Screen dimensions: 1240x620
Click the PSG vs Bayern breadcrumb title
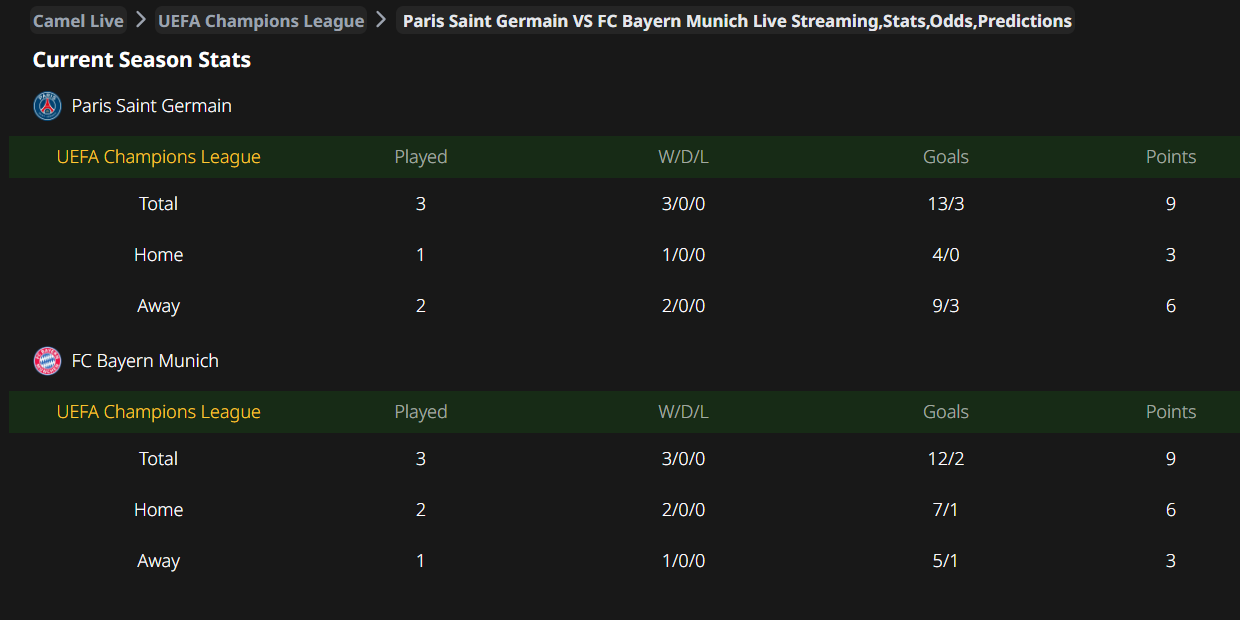(x=737, y=21)
